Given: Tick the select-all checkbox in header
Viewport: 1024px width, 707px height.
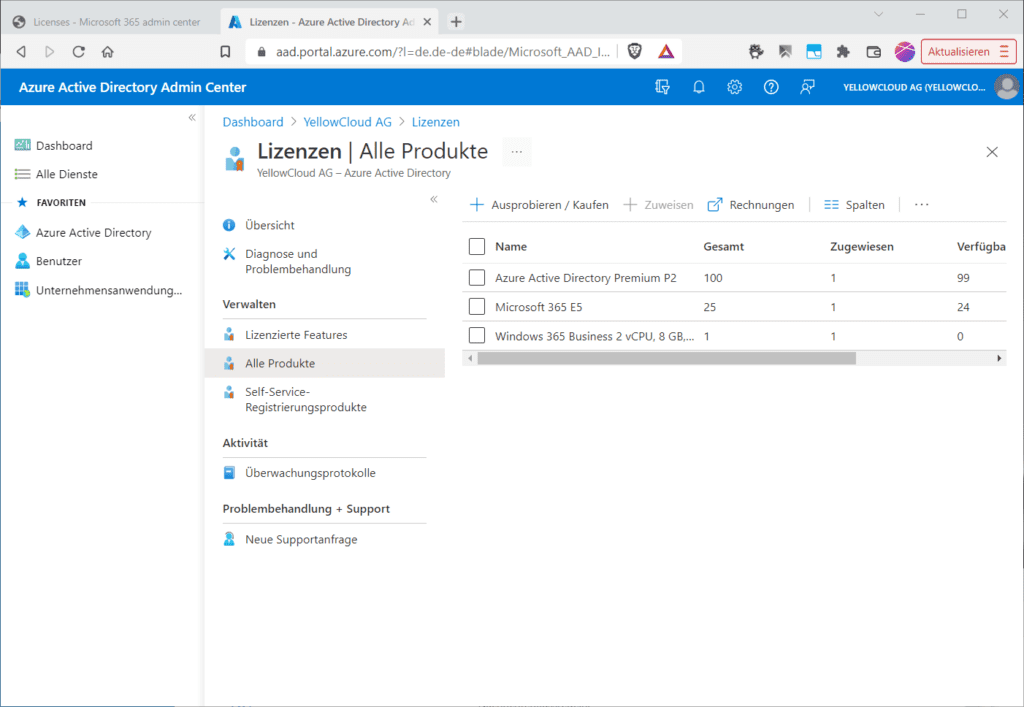Looking at the screenshot, I should pyautogui.click(x=477, y=246).
